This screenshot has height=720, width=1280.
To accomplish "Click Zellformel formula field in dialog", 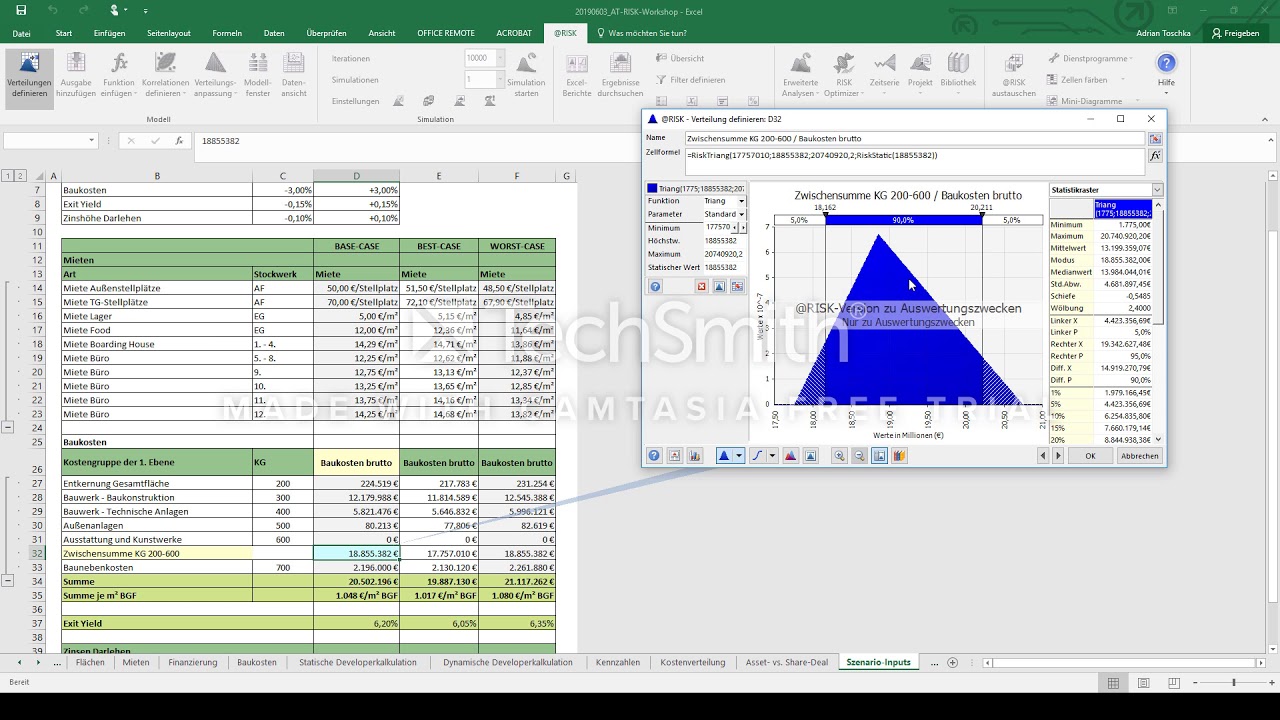I will pos(915,161).
